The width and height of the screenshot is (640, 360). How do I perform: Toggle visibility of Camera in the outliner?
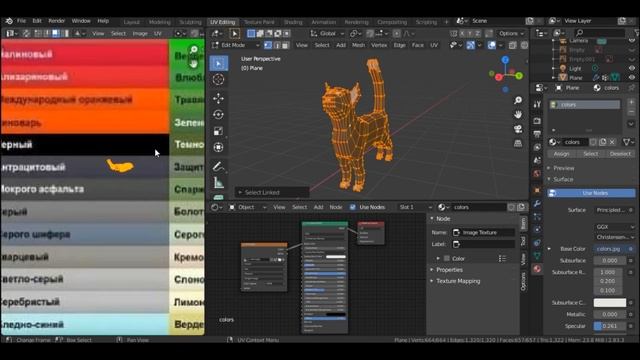coord(632,41)
